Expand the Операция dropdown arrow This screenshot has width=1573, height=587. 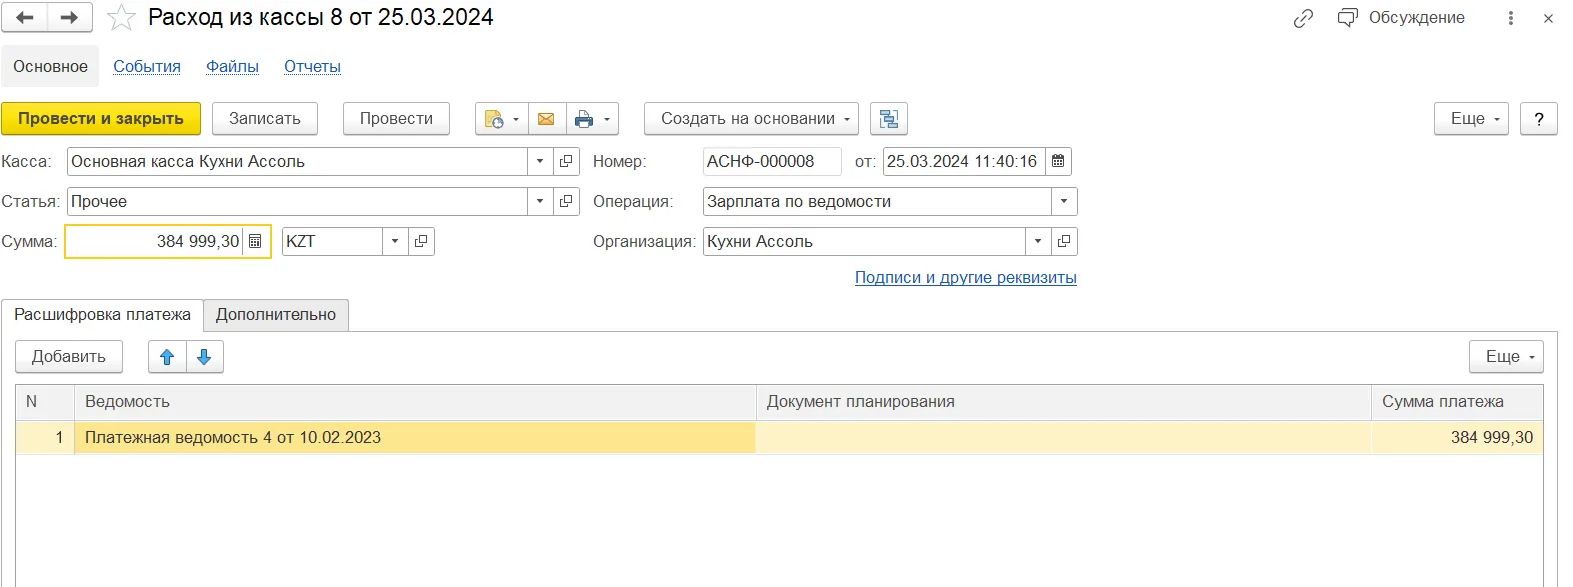(x=1064, y=201)
